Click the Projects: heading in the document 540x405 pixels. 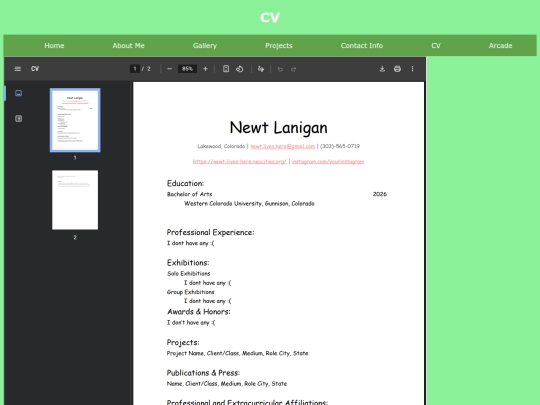[183, 342]
